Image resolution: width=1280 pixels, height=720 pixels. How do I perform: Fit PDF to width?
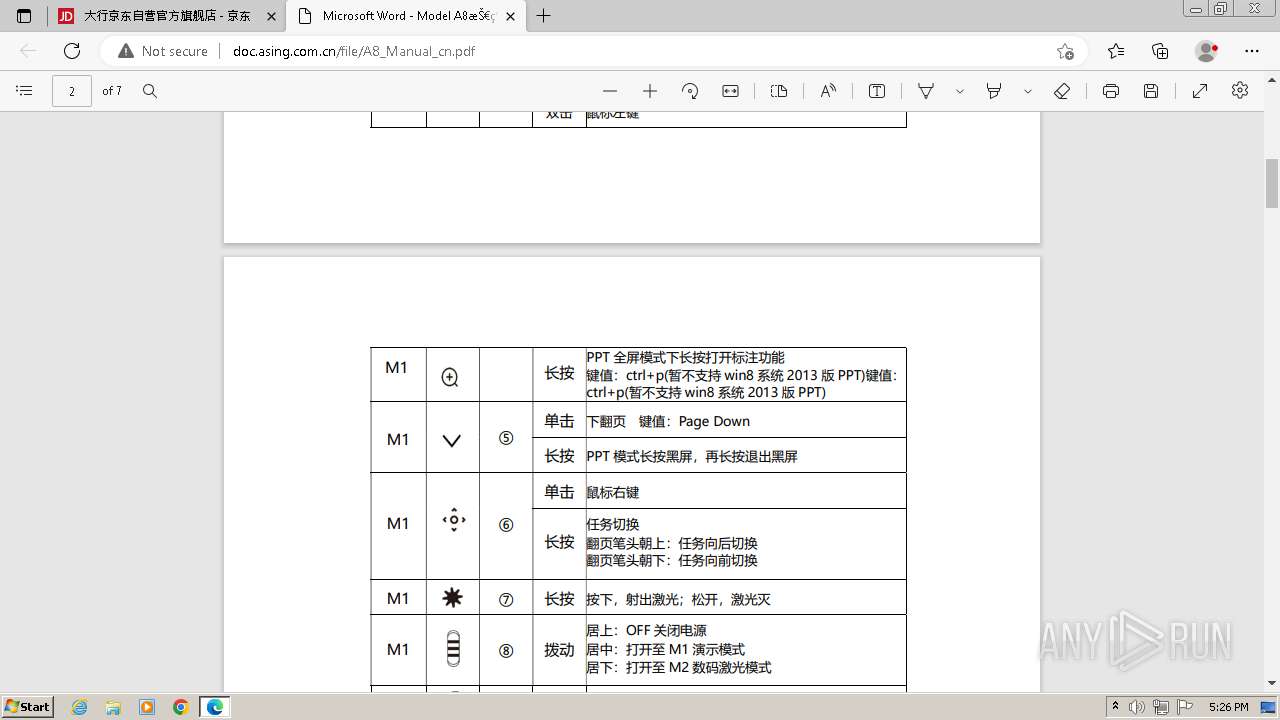[731, 91]
